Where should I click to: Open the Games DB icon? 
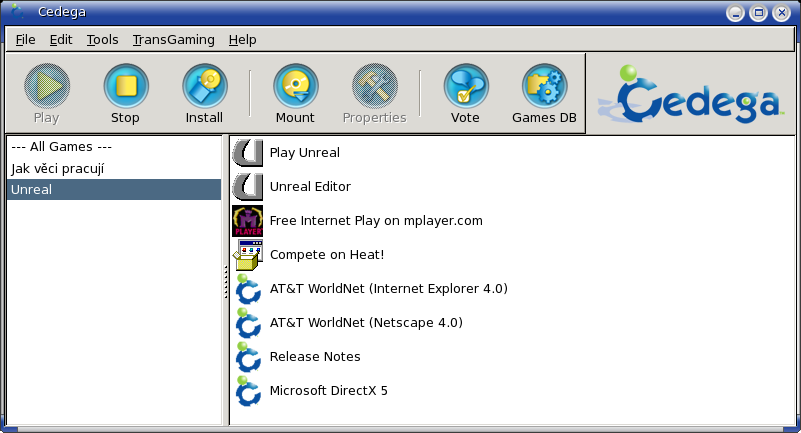[x=545, y=86]
